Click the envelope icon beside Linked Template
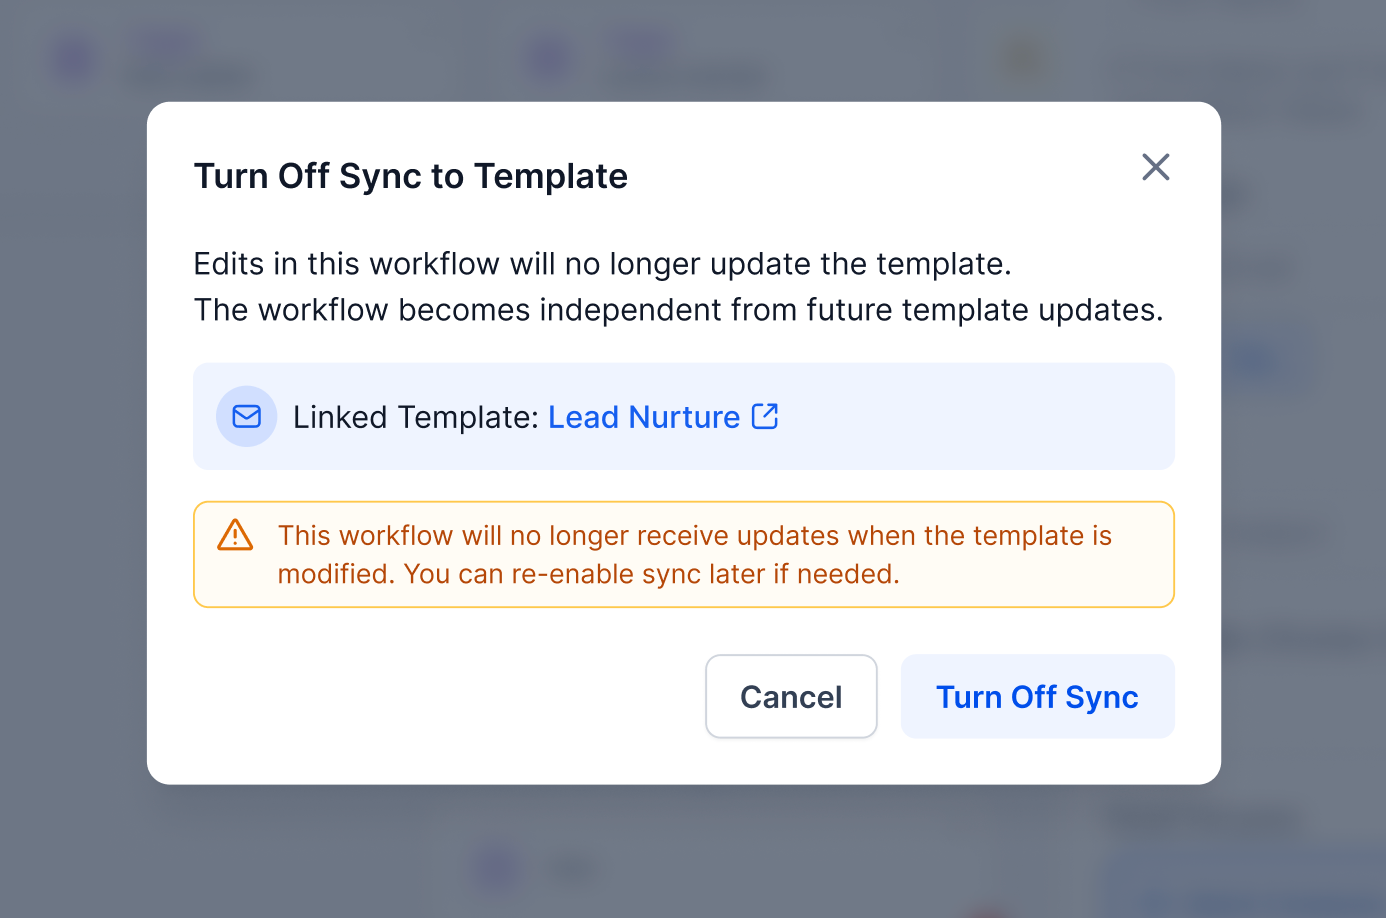Screen dimensions: 1386x918 tap(246, 416)
